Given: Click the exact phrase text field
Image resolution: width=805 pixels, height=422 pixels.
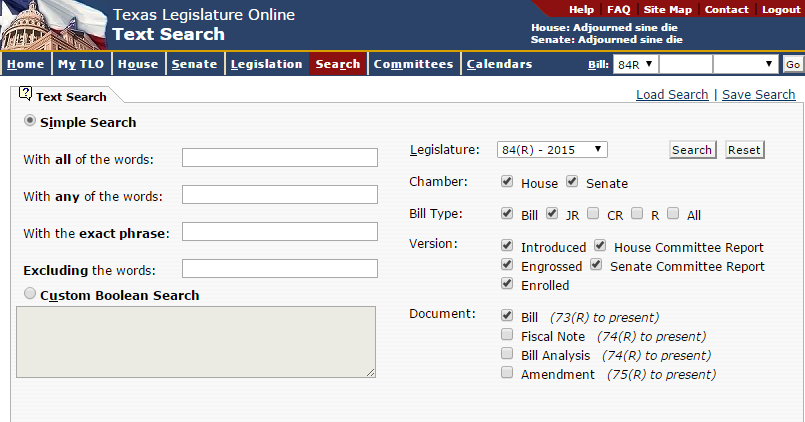Looking at the screenshot, I should 279,232.
